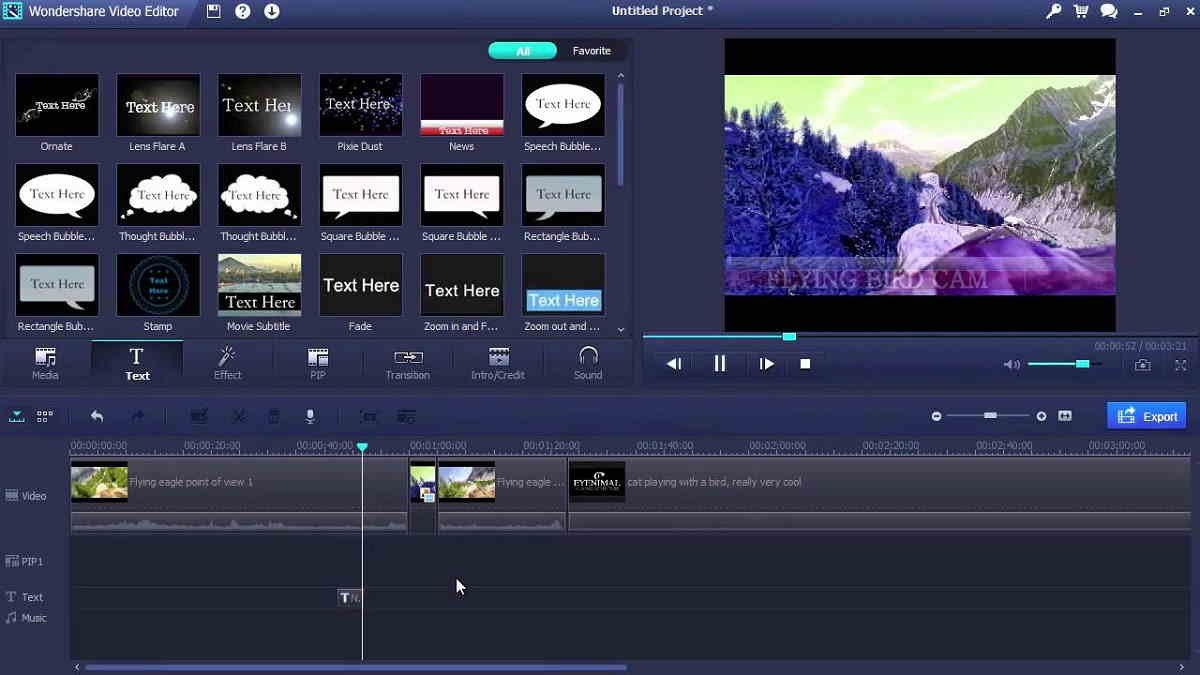Pause the video playback
The image size is (1200, 675).
coord(719,363)
